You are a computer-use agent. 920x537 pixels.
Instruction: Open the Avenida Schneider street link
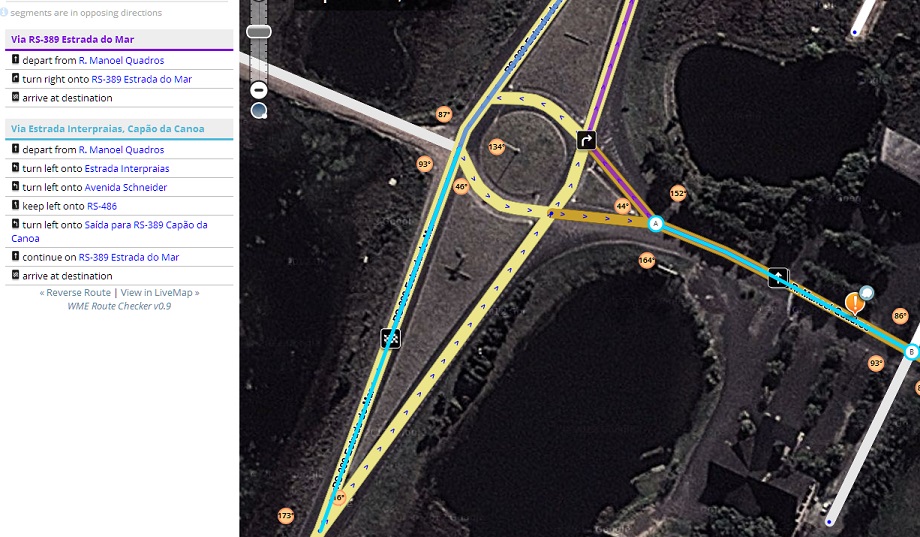coord(126,187)
